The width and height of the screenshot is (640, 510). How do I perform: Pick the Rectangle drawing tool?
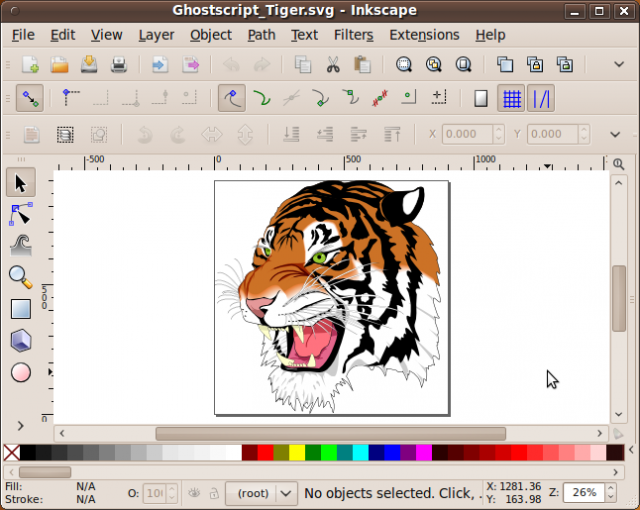pyautogui.click(x=20, y=309)
